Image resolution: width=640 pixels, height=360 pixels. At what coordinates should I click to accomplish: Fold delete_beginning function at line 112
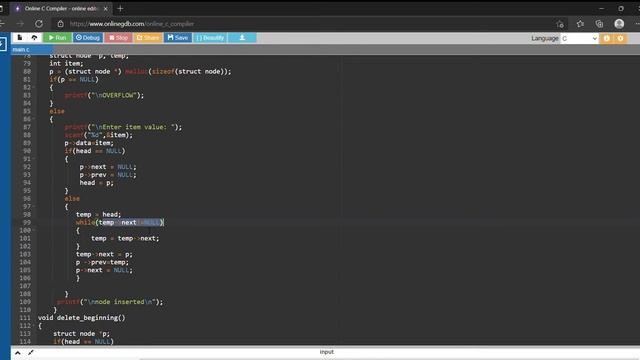click(x=34, y=326)
